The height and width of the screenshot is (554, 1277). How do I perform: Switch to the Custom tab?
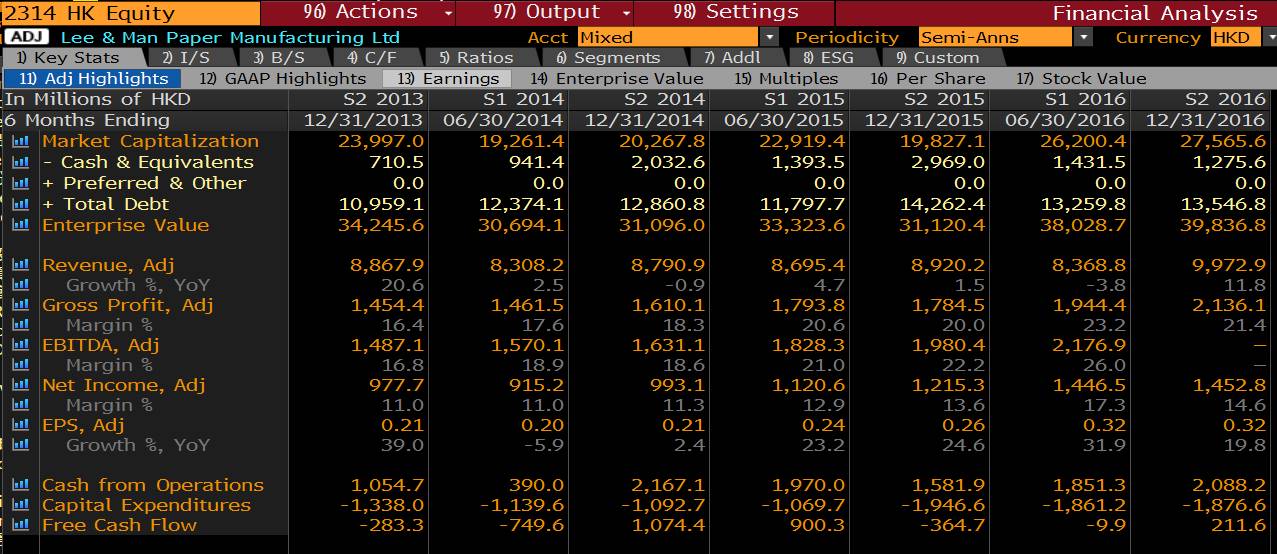[937, 57]
